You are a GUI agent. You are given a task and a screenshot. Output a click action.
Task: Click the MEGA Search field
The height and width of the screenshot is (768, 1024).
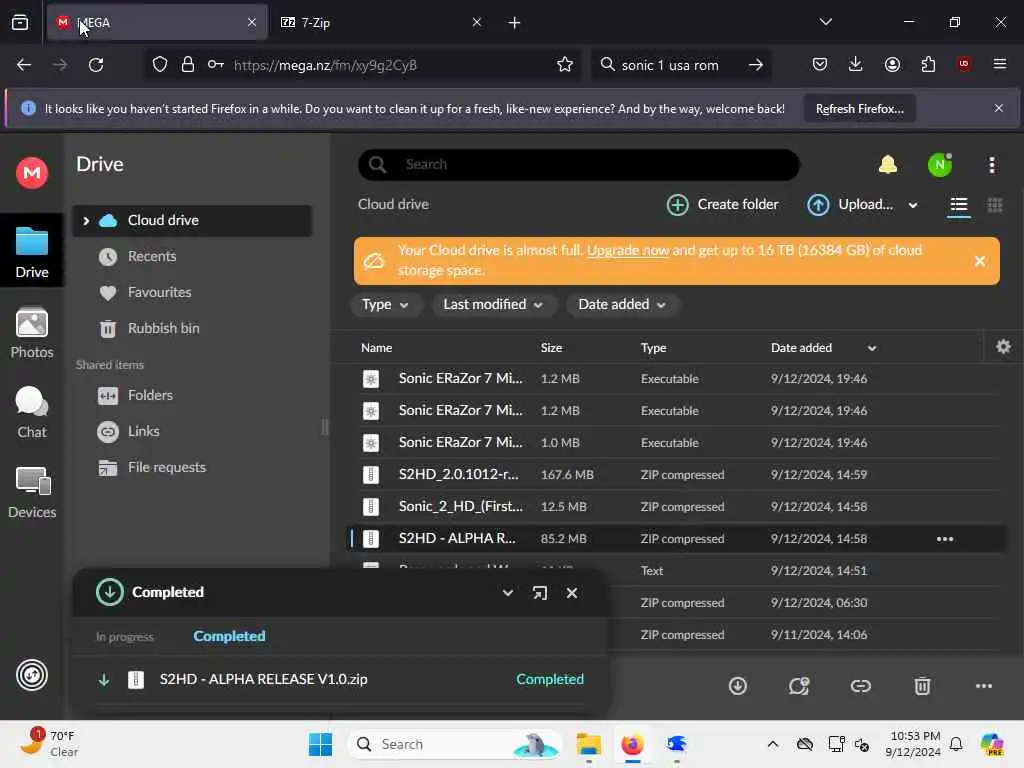[x=579, y=165]
